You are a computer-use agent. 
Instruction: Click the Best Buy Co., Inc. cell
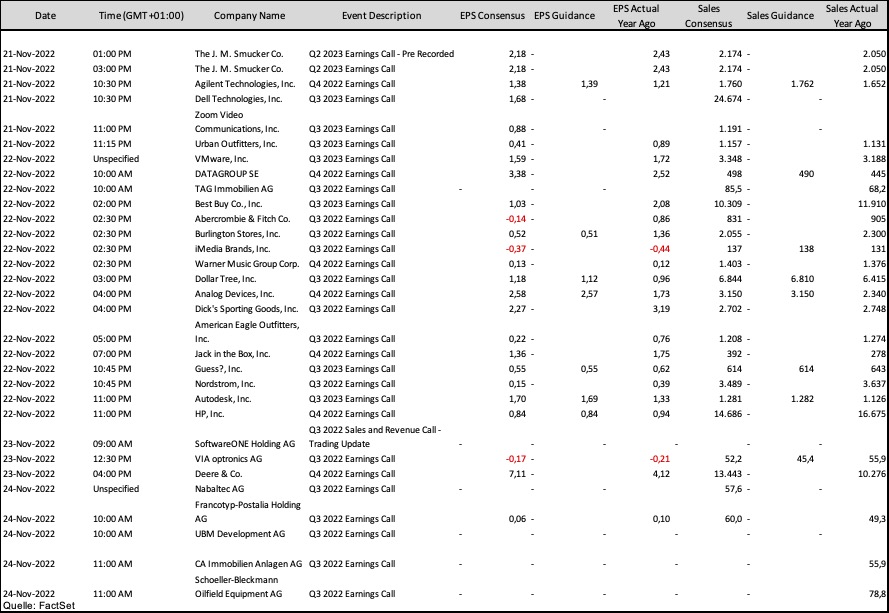tap(228, 204)
